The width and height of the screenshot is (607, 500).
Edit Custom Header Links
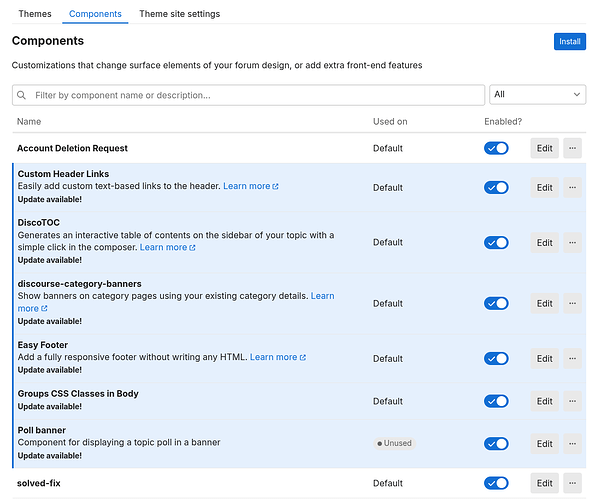click(x=544, y=188)
